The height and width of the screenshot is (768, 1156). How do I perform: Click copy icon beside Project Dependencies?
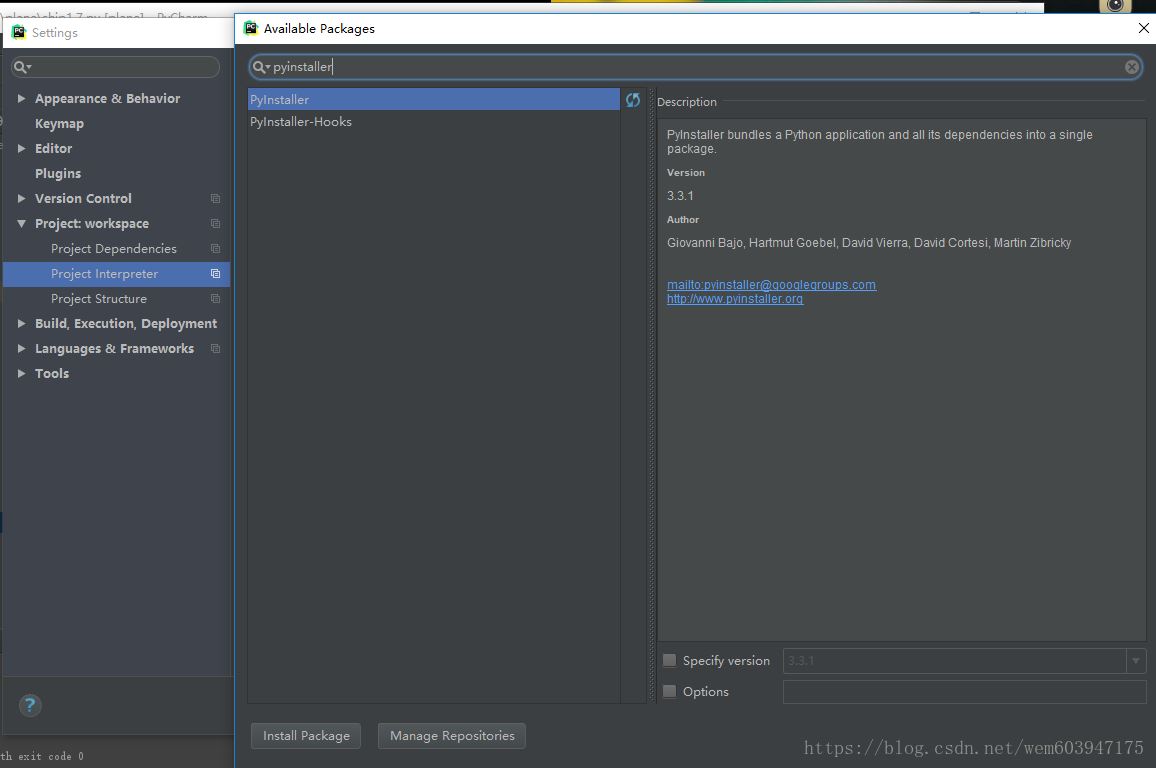[x=215, y=248]
